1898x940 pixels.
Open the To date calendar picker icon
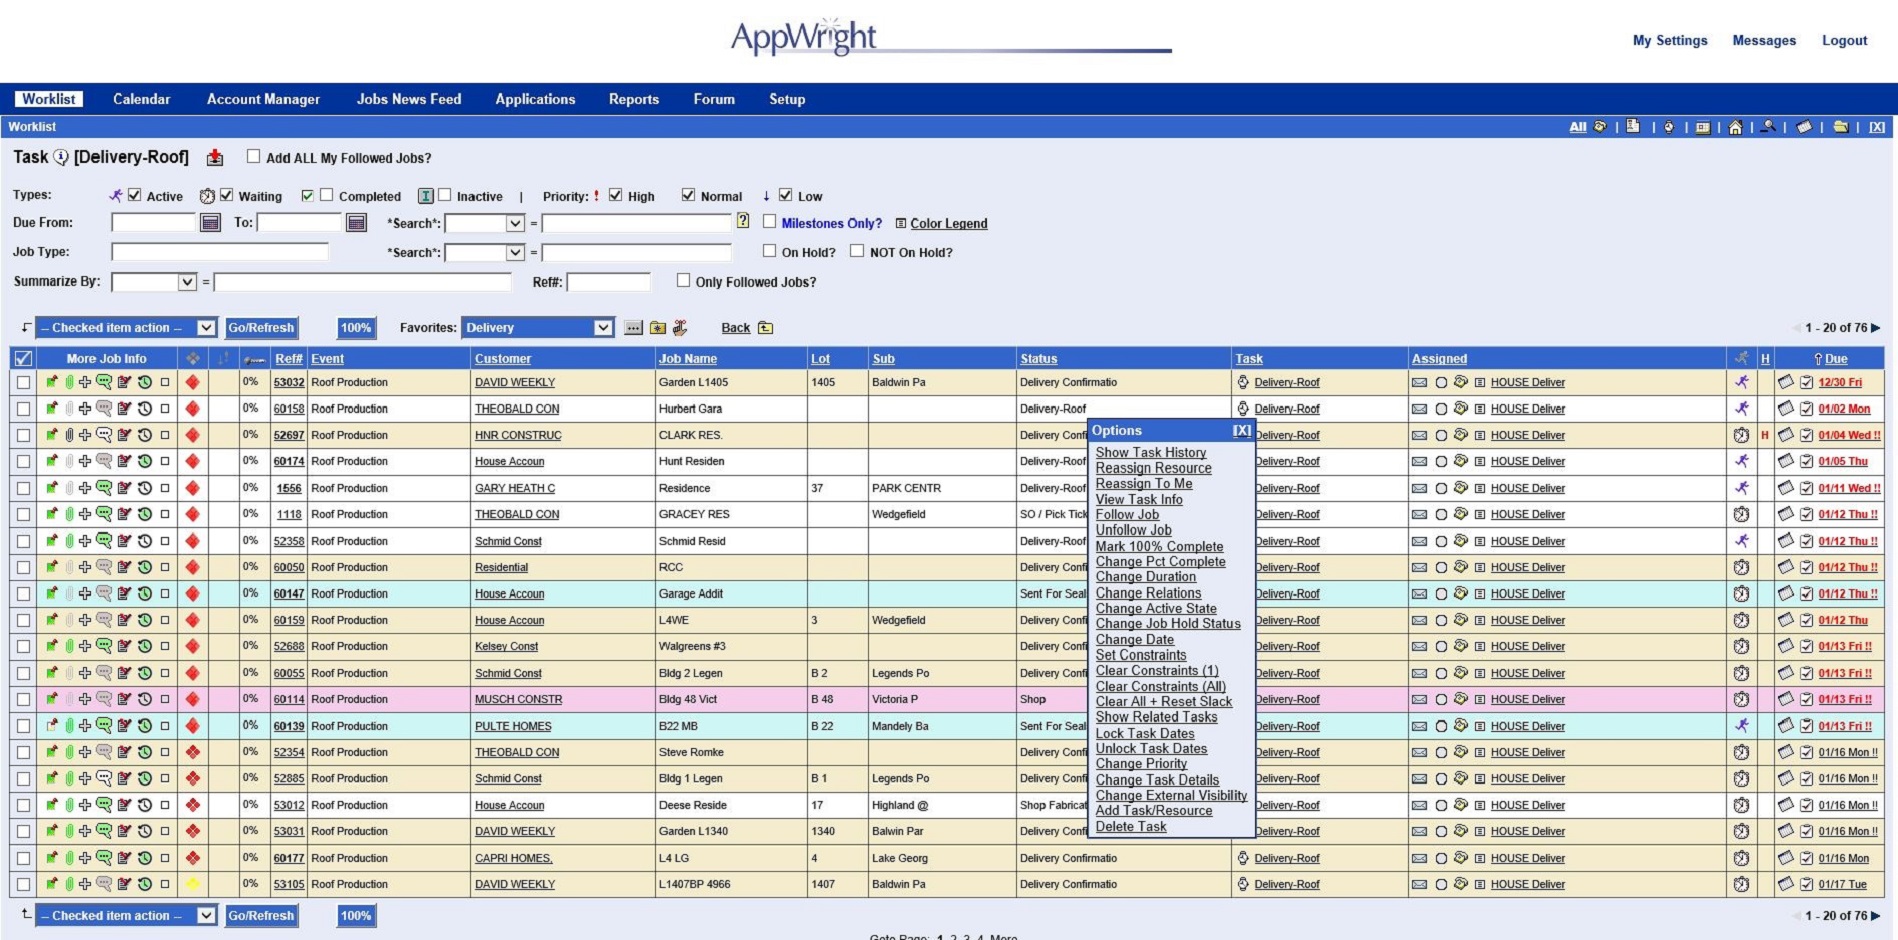click(356, 223)
